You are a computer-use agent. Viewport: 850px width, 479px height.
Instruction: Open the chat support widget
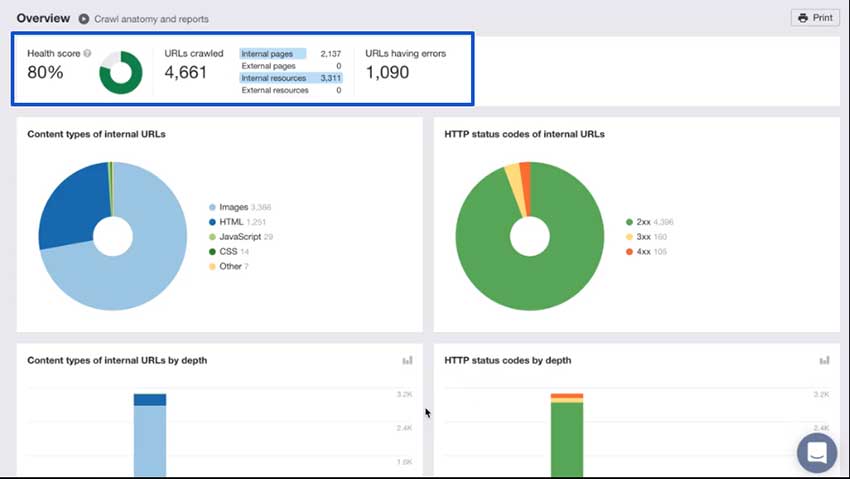[817, 452]
